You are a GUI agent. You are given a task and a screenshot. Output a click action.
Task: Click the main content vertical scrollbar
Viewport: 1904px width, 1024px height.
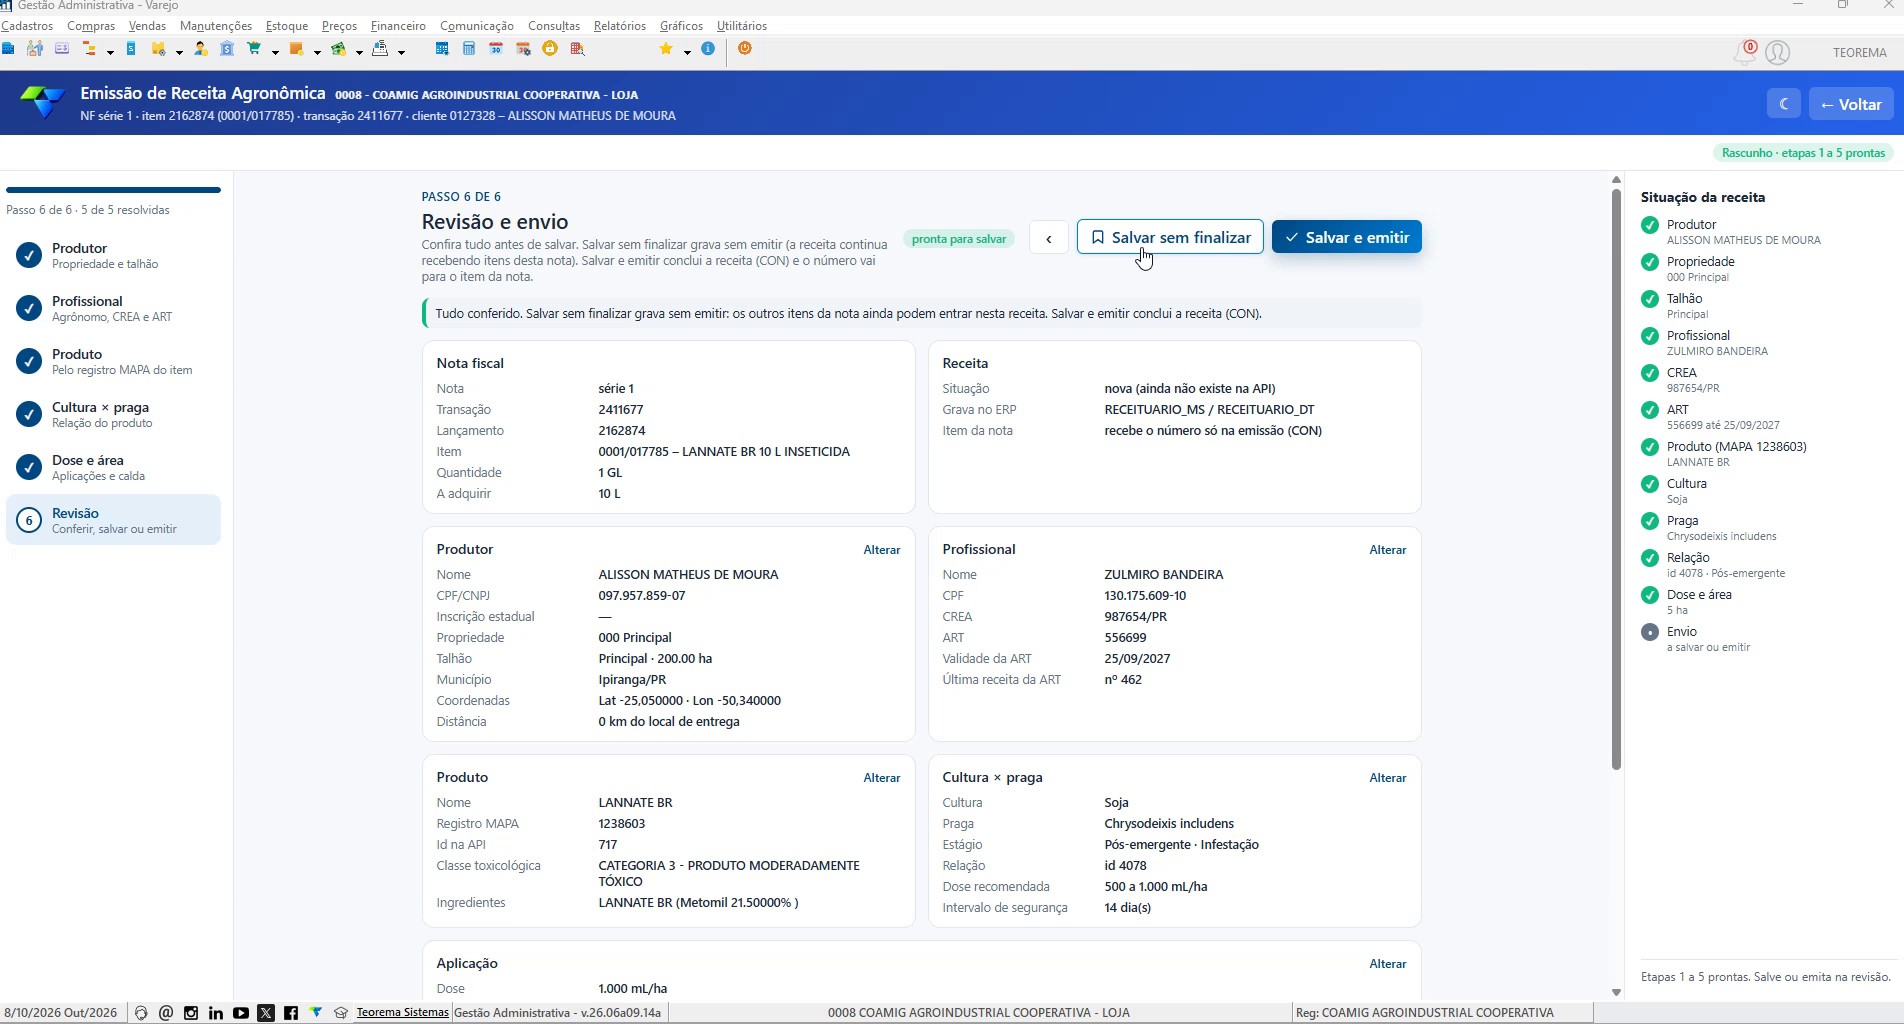tap(1616, 480)
